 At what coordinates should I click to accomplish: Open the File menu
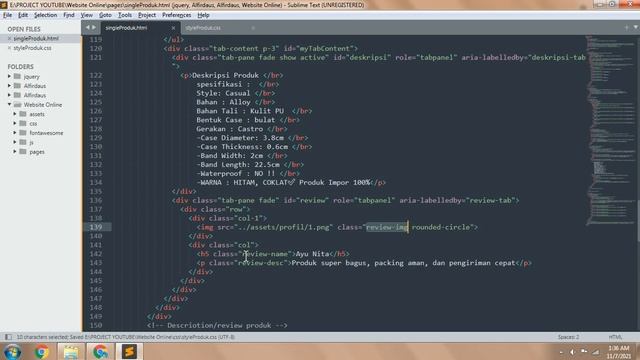7,15
